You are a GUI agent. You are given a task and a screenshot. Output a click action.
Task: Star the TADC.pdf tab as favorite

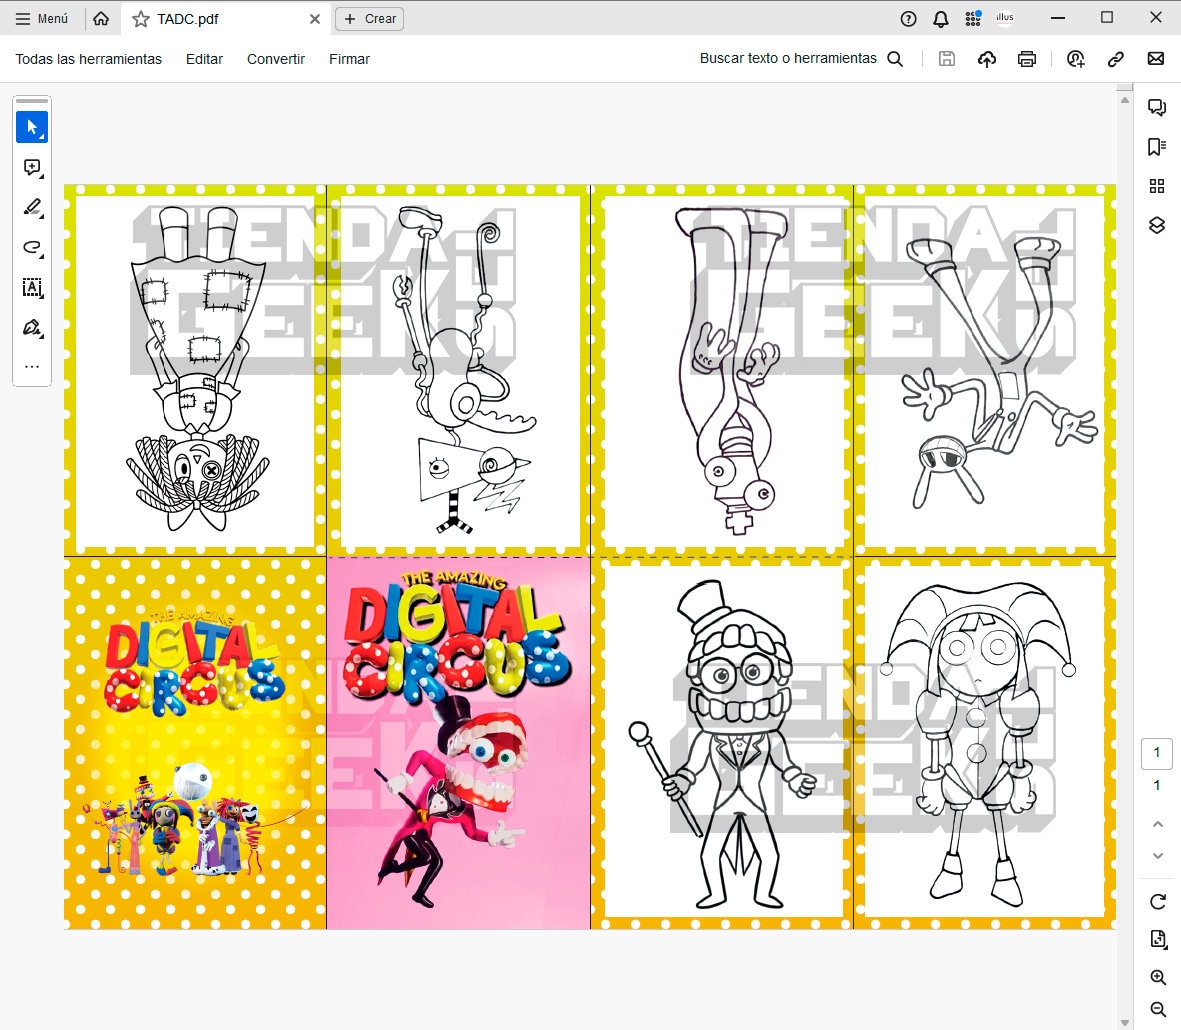point(139,18)
